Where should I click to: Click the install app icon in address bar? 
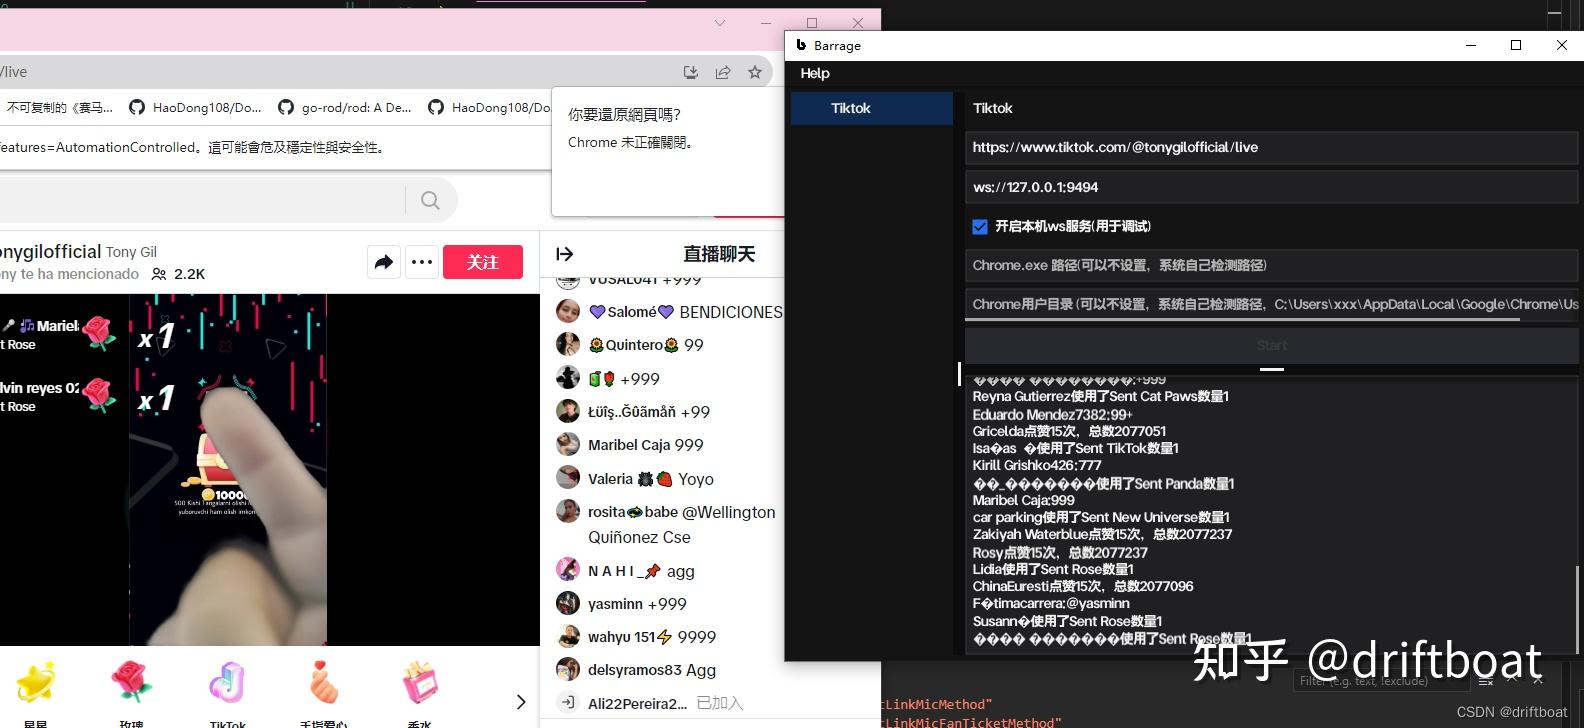point(690,72)
